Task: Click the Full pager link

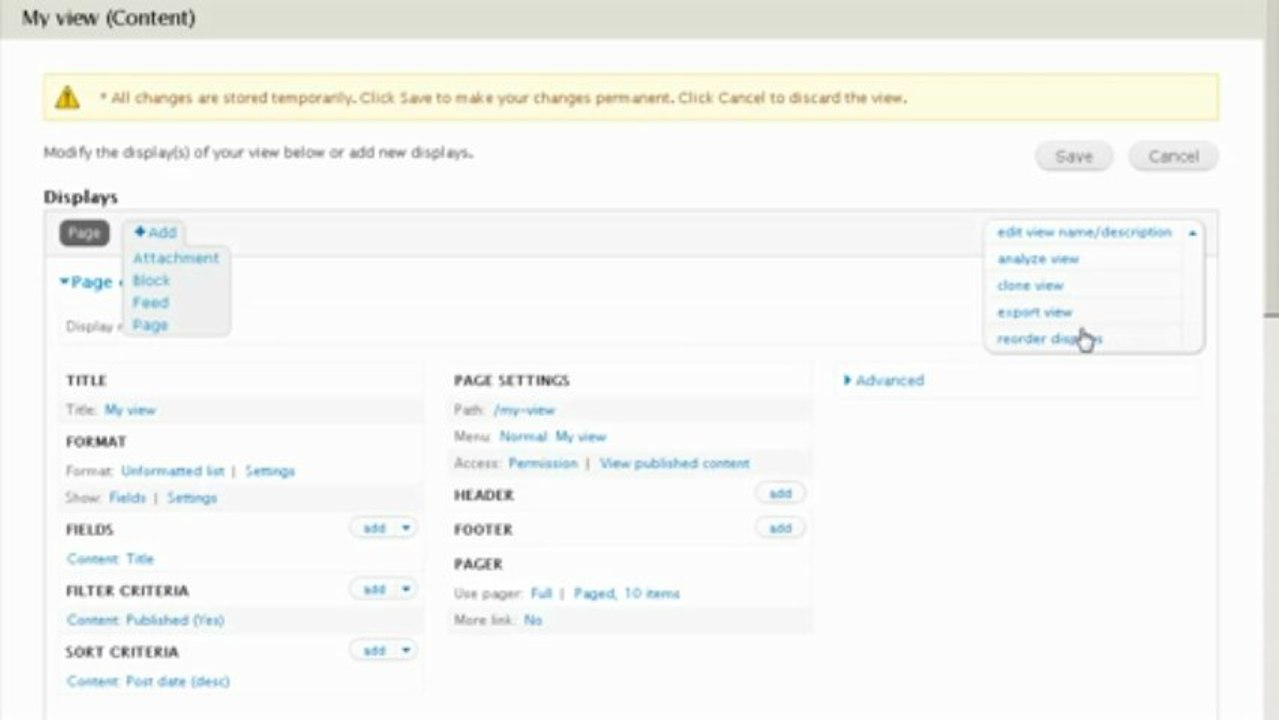Action: [x=541, y=594]
